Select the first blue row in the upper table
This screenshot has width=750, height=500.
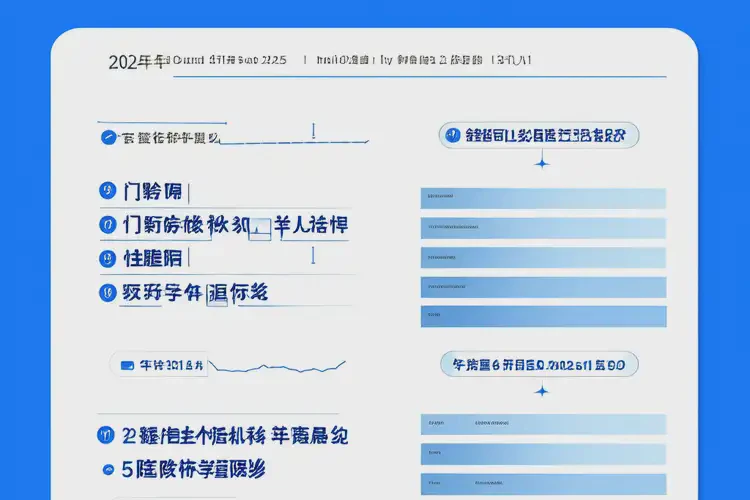[x=543, y=198]
